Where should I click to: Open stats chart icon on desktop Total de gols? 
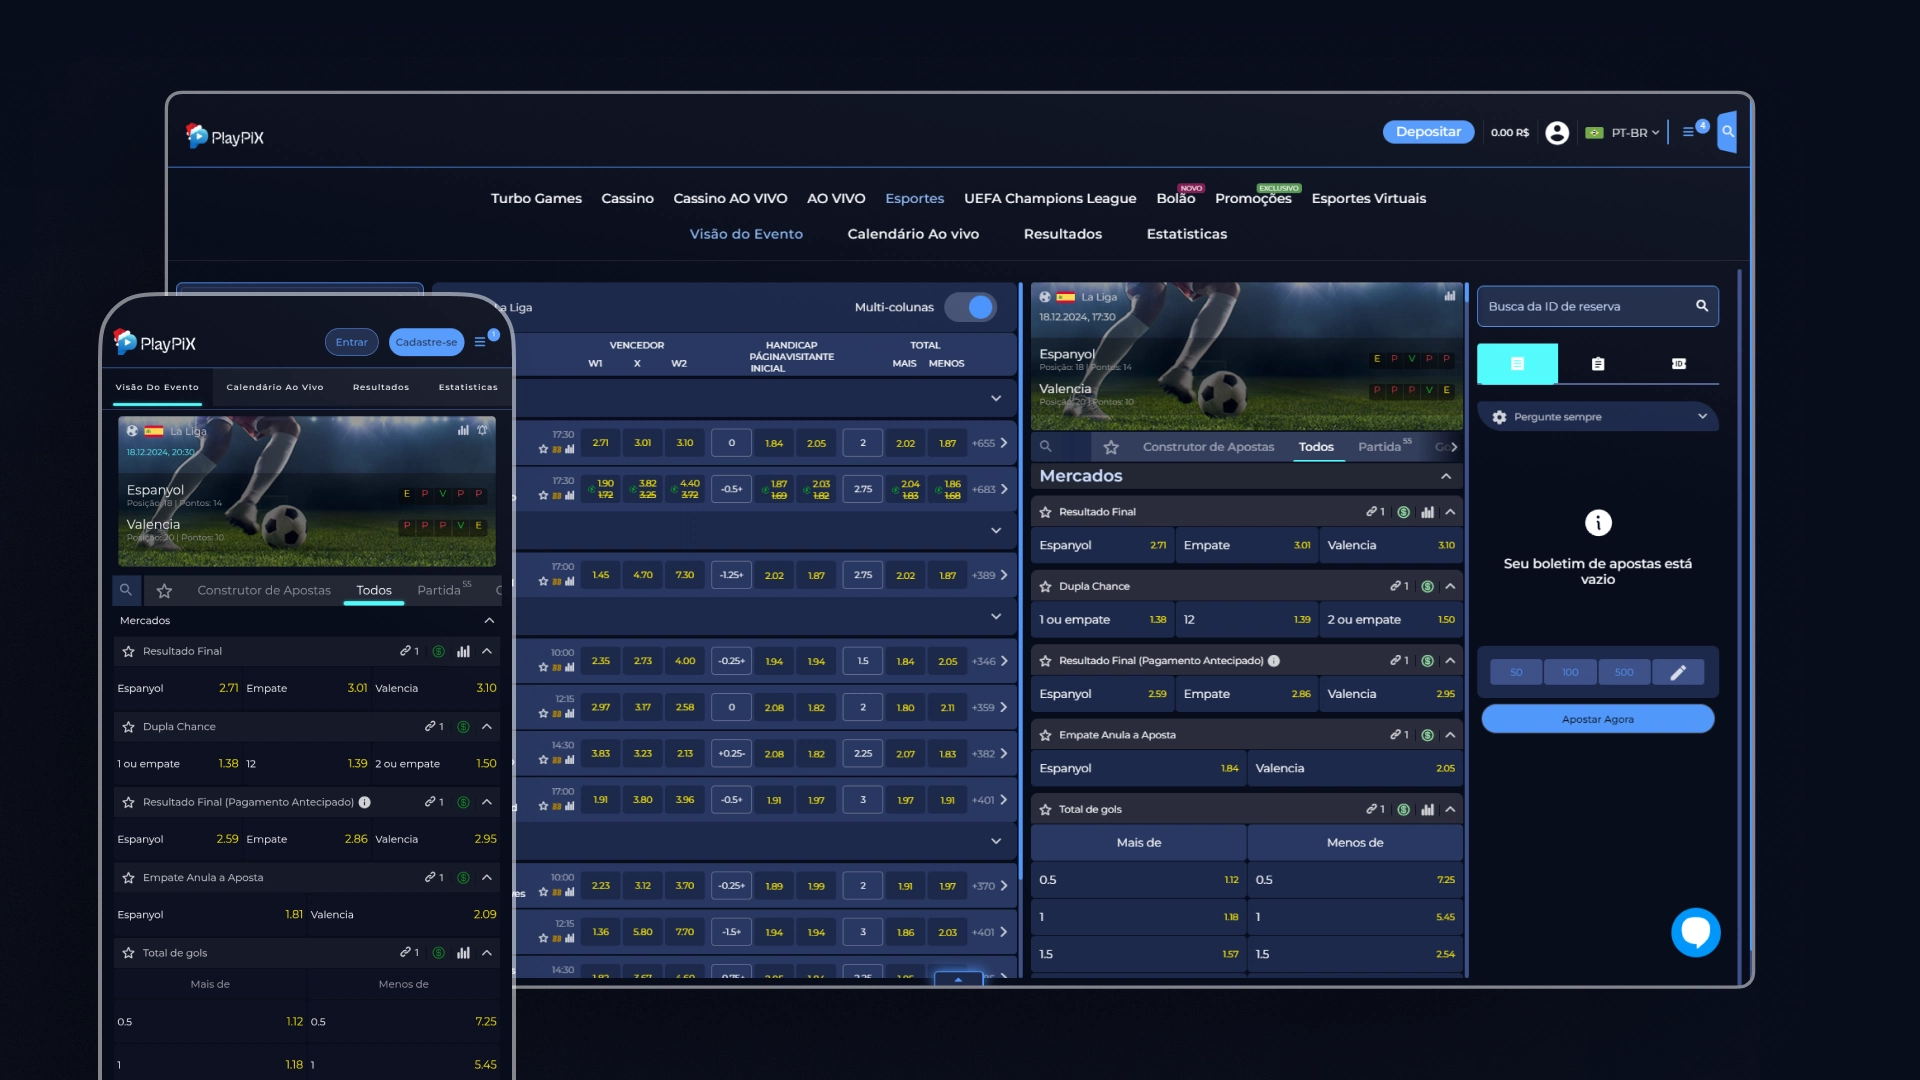[x=1427, y=809]
